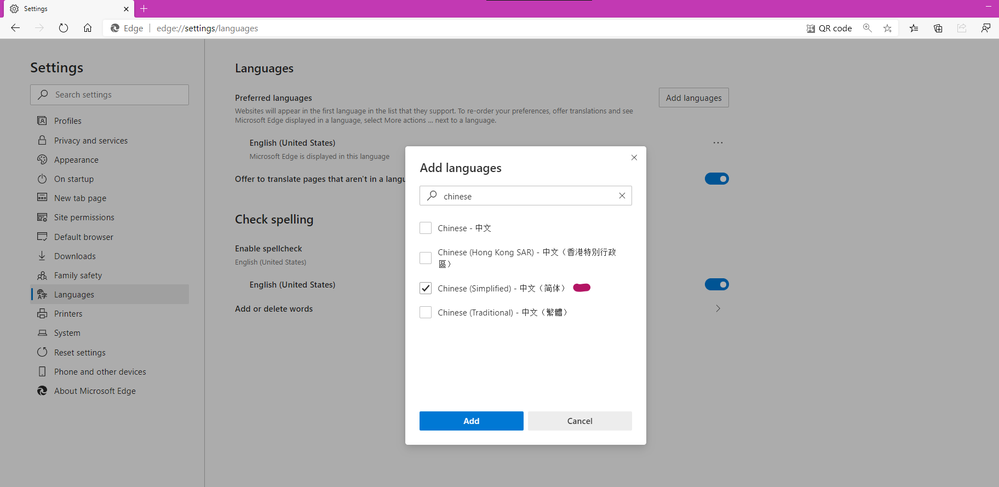Click the search magnifier in Add languages box
Image resolution: width=999 pixels, height=487 pixels.
[x=431, y=196]
